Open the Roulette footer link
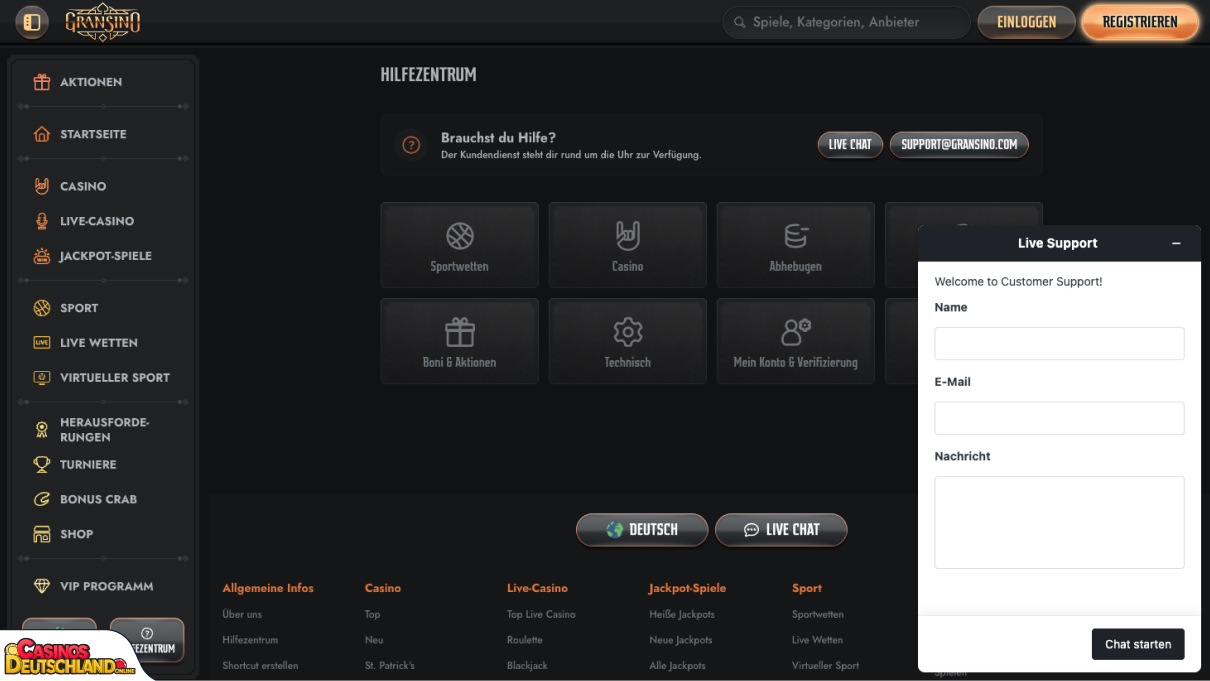 pyautogui.click(x=525, y=640)
